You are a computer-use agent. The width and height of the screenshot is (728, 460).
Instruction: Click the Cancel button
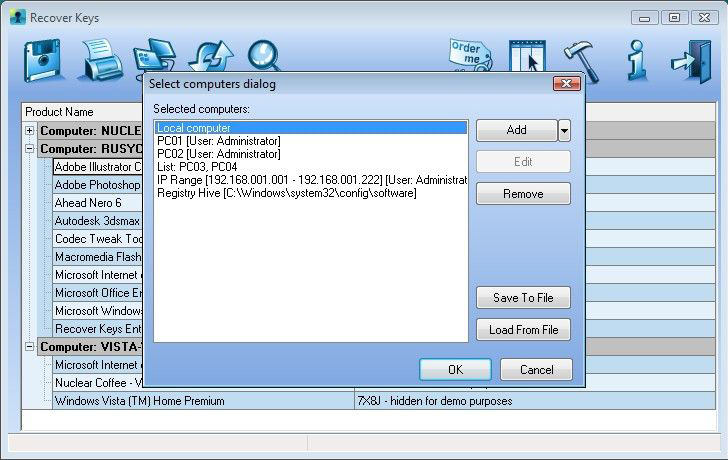point(536,369)
